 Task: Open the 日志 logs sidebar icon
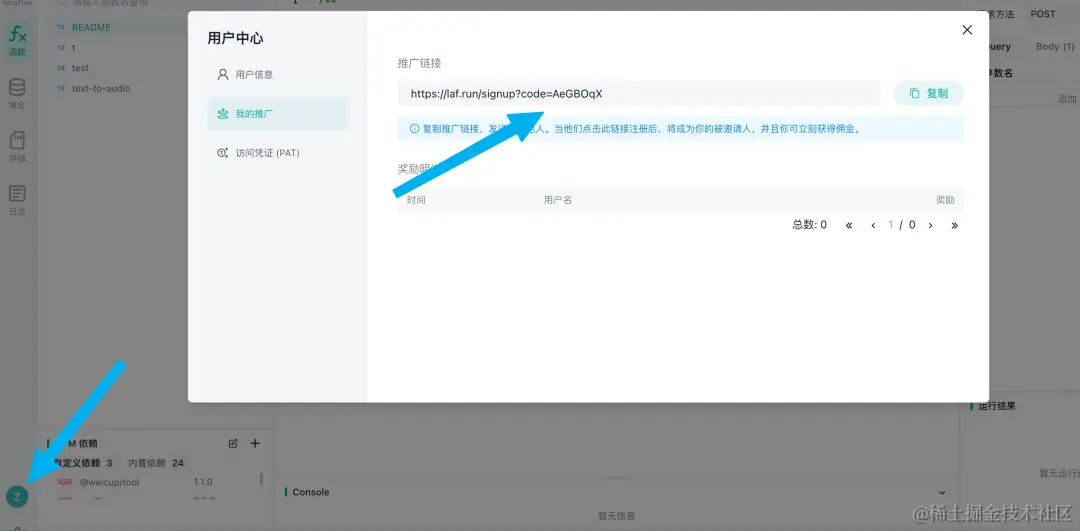coord(17,200)
